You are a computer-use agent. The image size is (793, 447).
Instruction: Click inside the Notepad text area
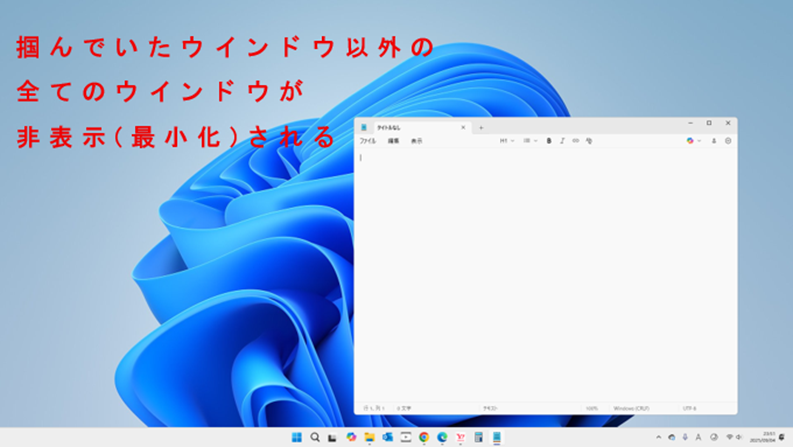(545, 275)
